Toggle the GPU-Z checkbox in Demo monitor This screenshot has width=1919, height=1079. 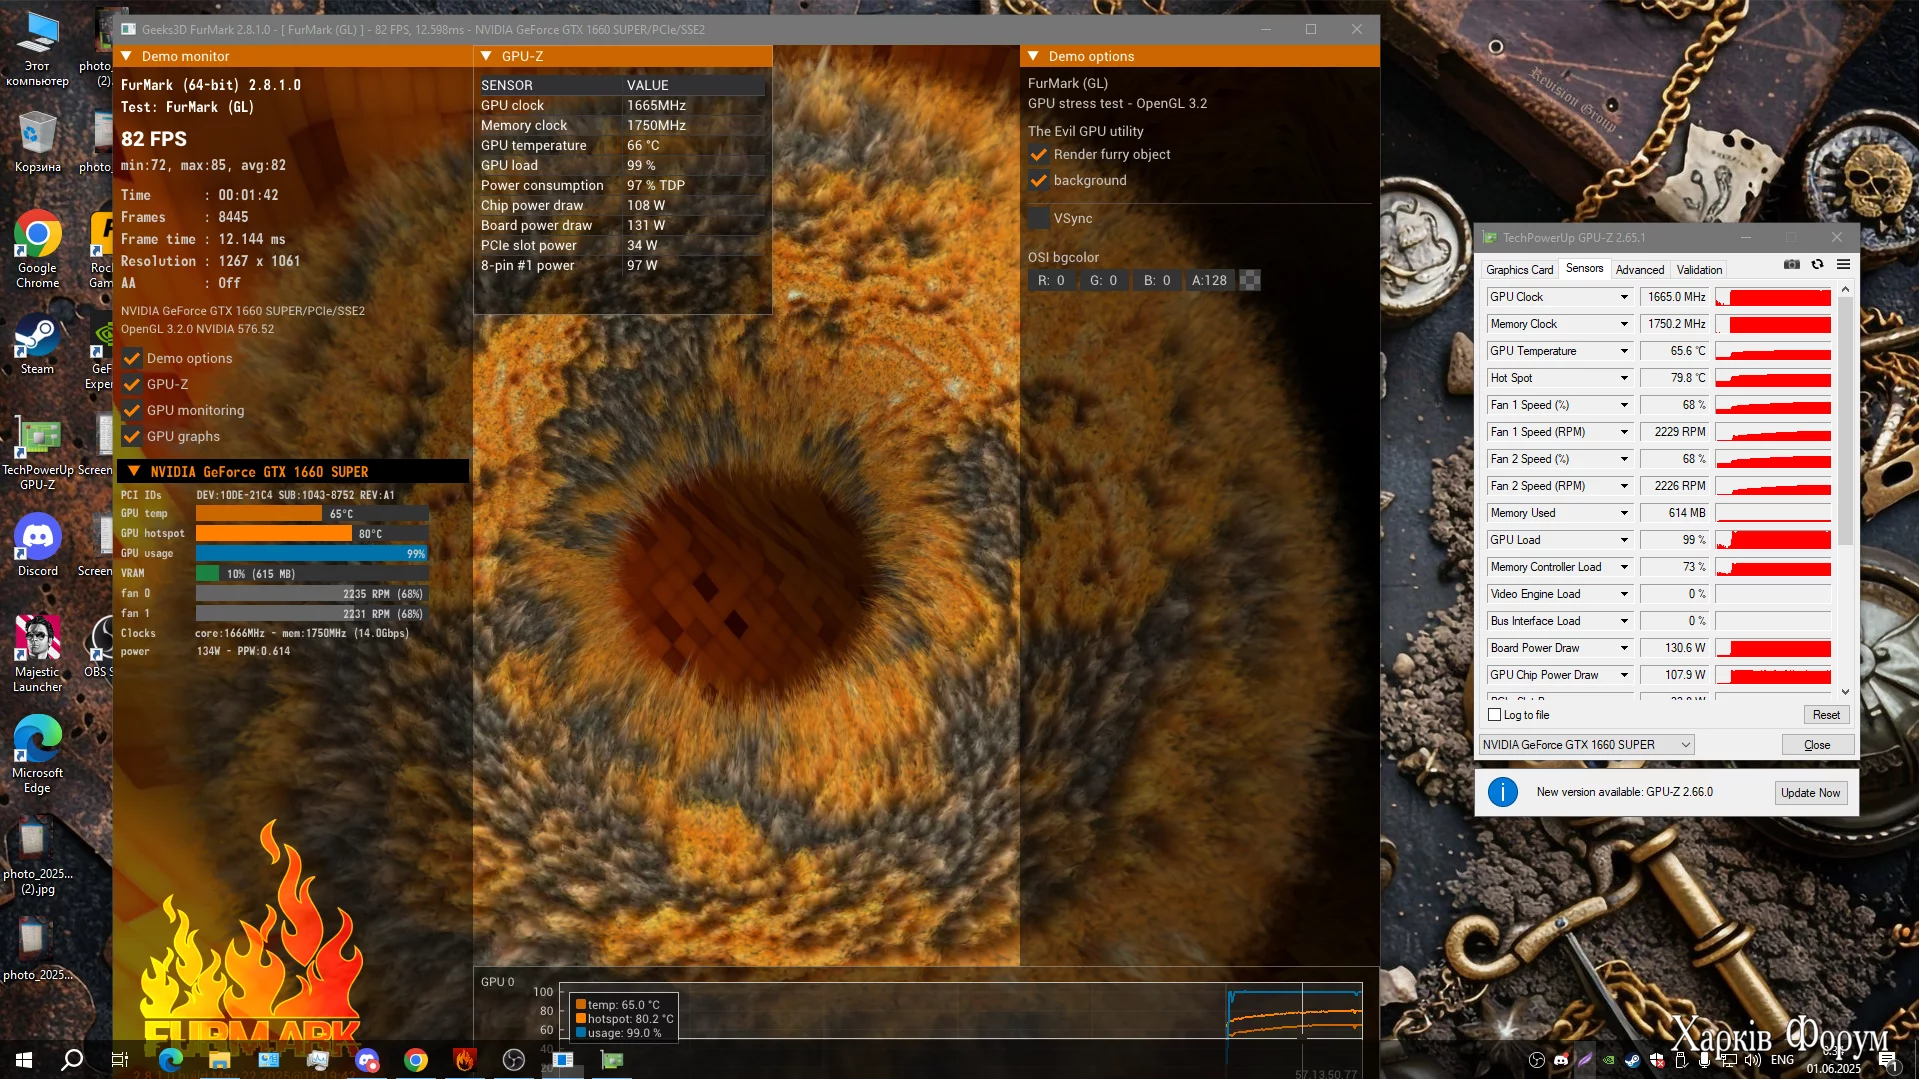132,384
